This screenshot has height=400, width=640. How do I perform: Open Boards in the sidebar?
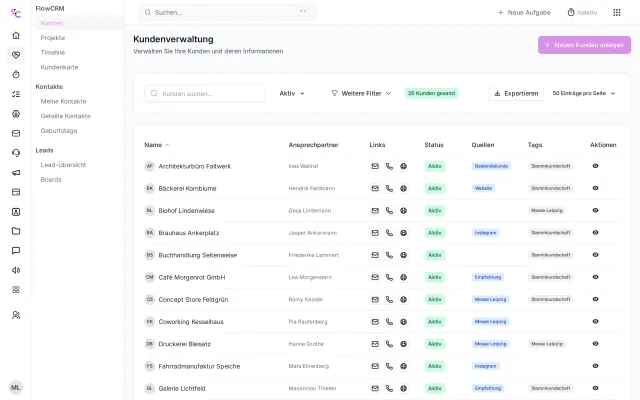click(51, 180)
